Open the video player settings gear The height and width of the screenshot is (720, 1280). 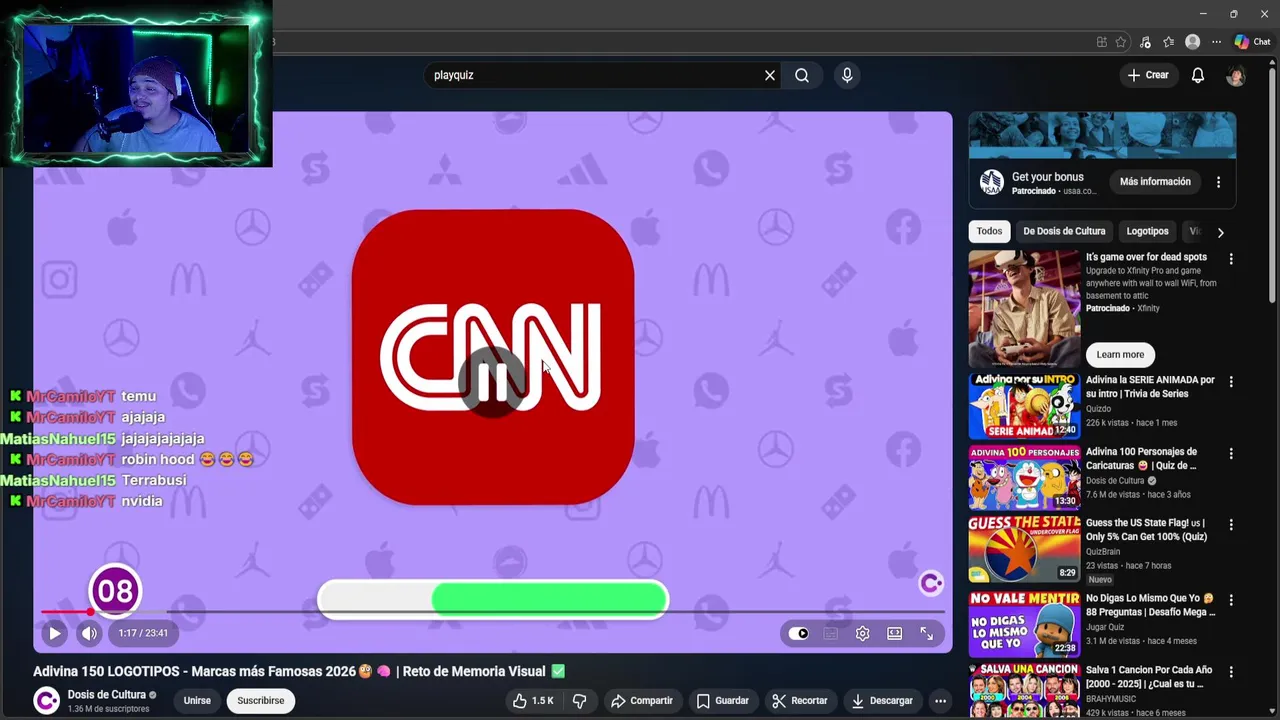862,633
